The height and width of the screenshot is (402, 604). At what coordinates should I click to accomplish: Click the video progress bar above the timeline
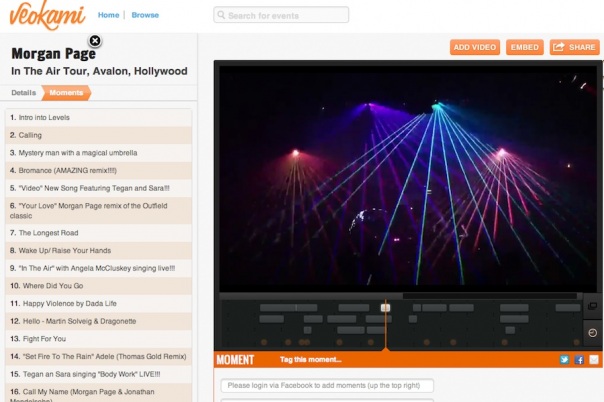tap(401, 296)
